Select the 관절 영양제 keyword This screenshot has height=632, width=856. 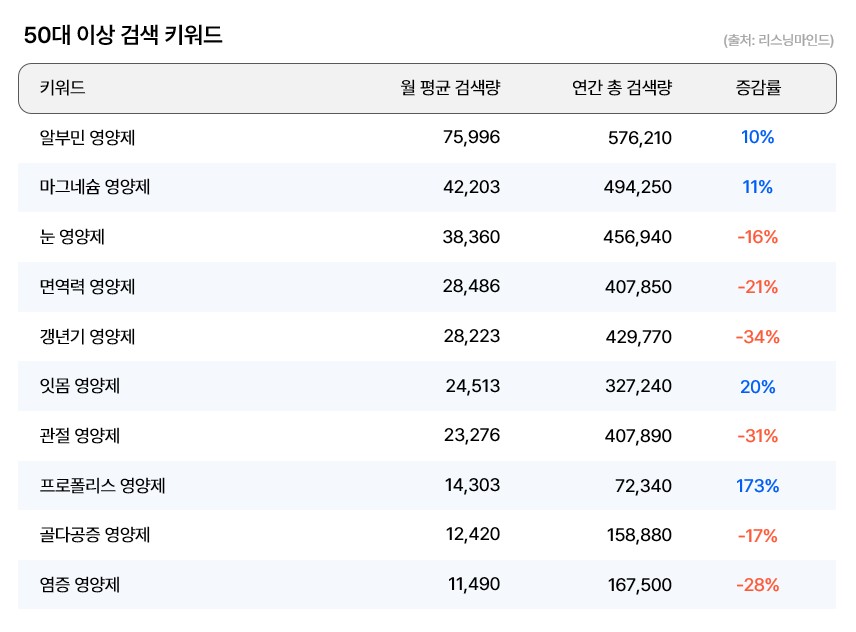click(80, 436)
